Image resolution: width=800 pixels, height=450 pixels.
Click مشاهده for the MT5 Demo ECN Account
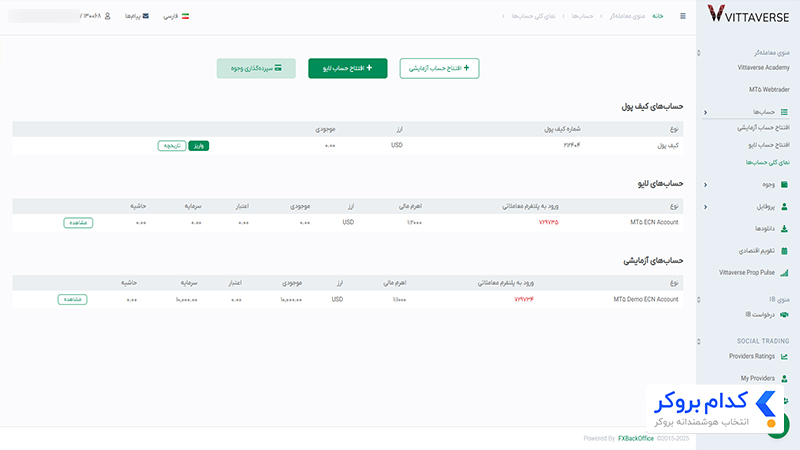coord(72,299)
